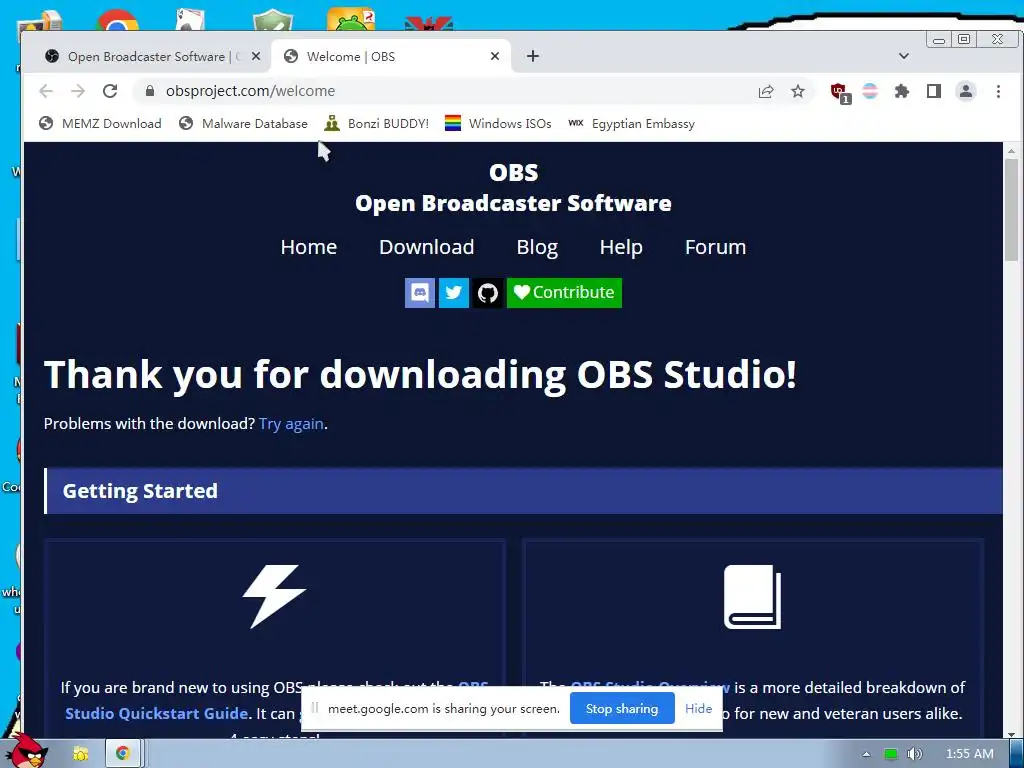
Task: Click the Chrome taskbar button
Action: tap(123, 754)
